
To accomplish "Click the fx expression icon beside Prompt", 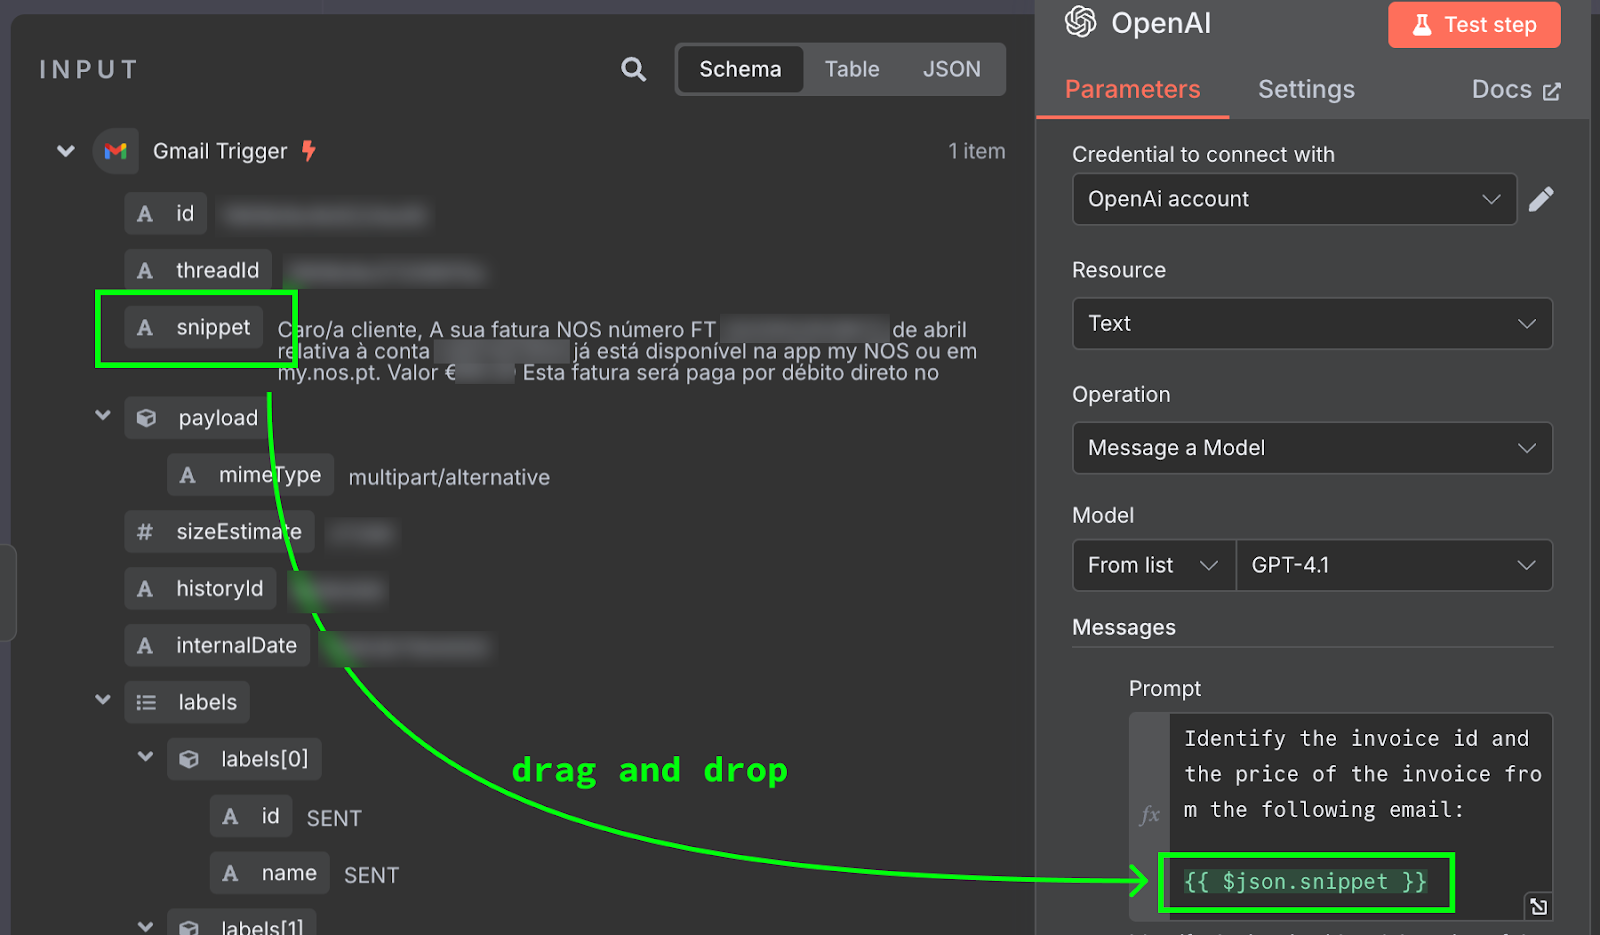I will coord(1150,815).
